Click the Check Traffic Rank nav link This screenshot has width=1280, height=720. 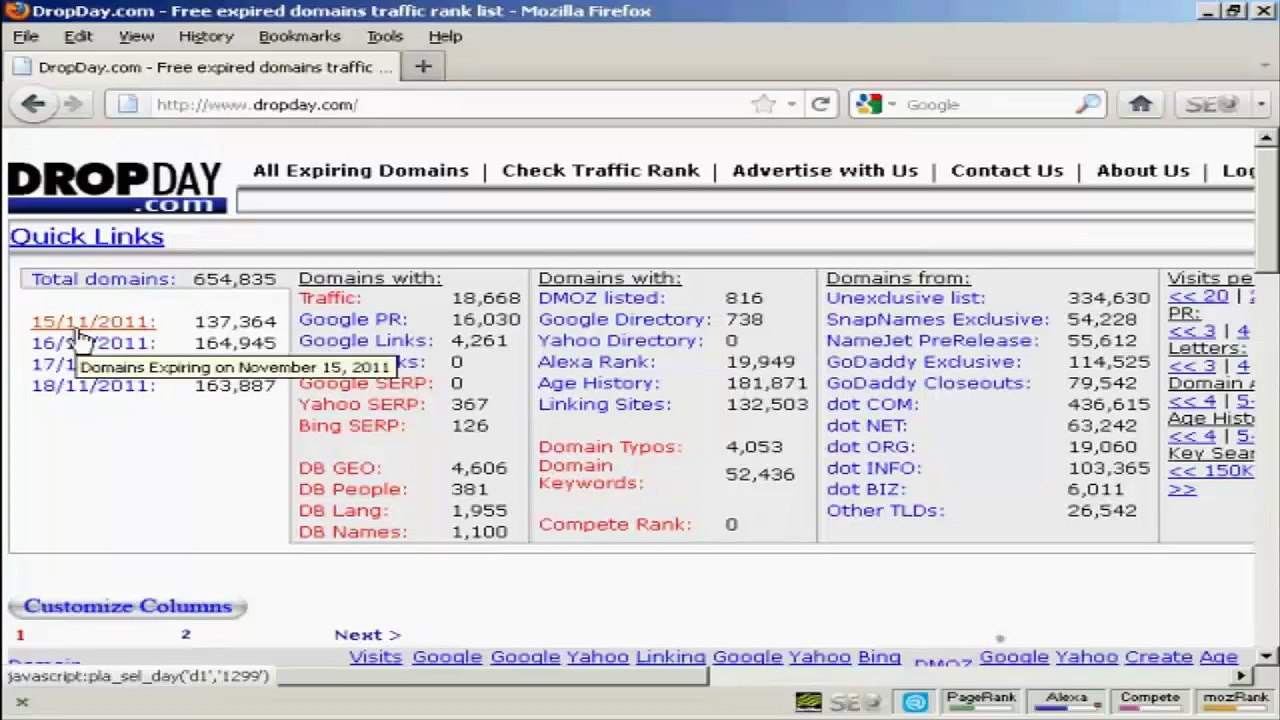601,170
